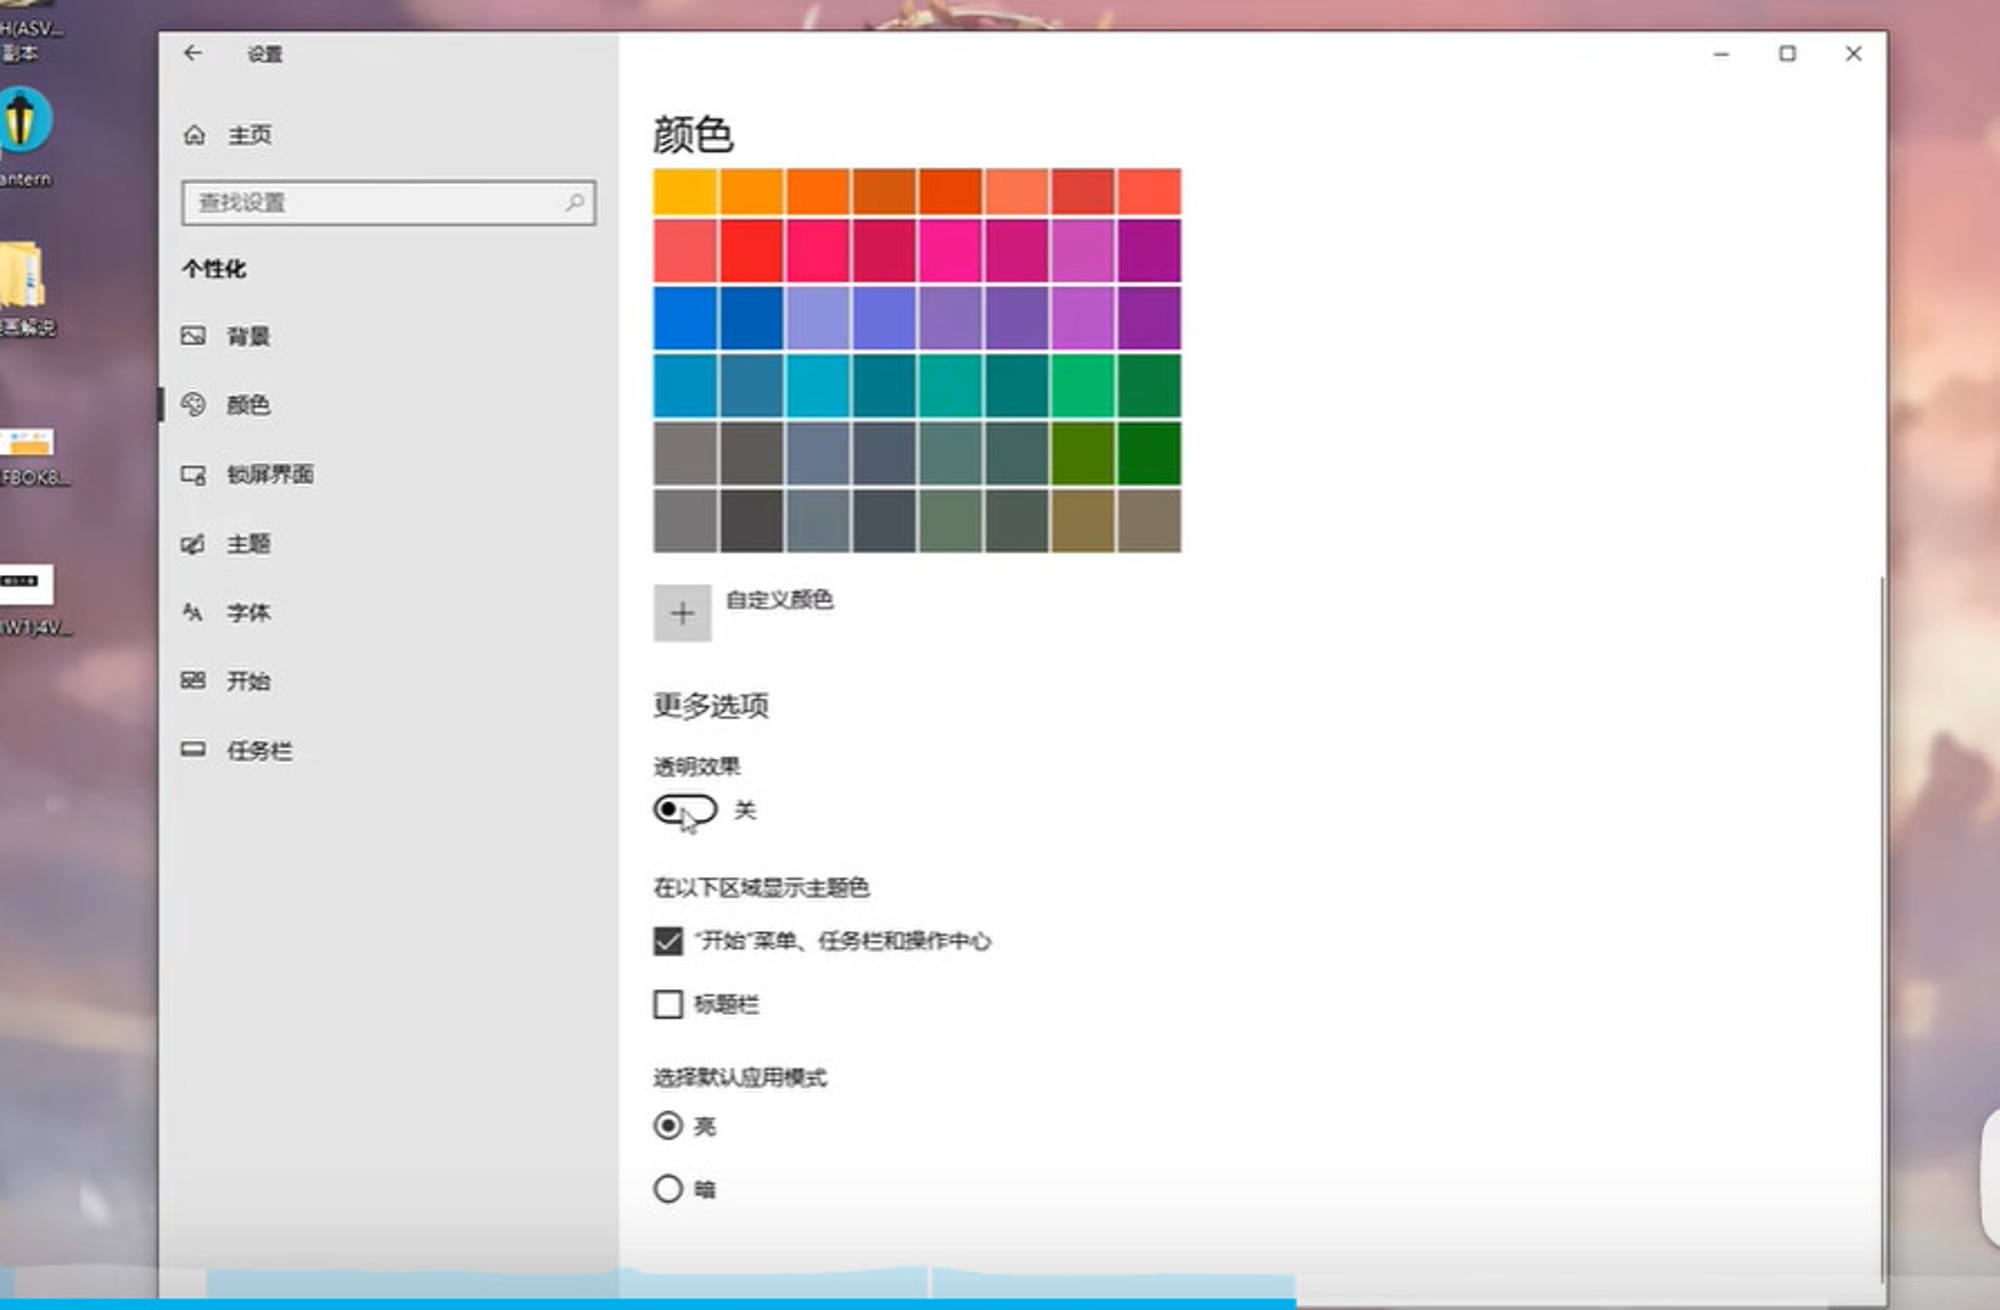Click the 自定义颜色 plus button

click(682, 613)
